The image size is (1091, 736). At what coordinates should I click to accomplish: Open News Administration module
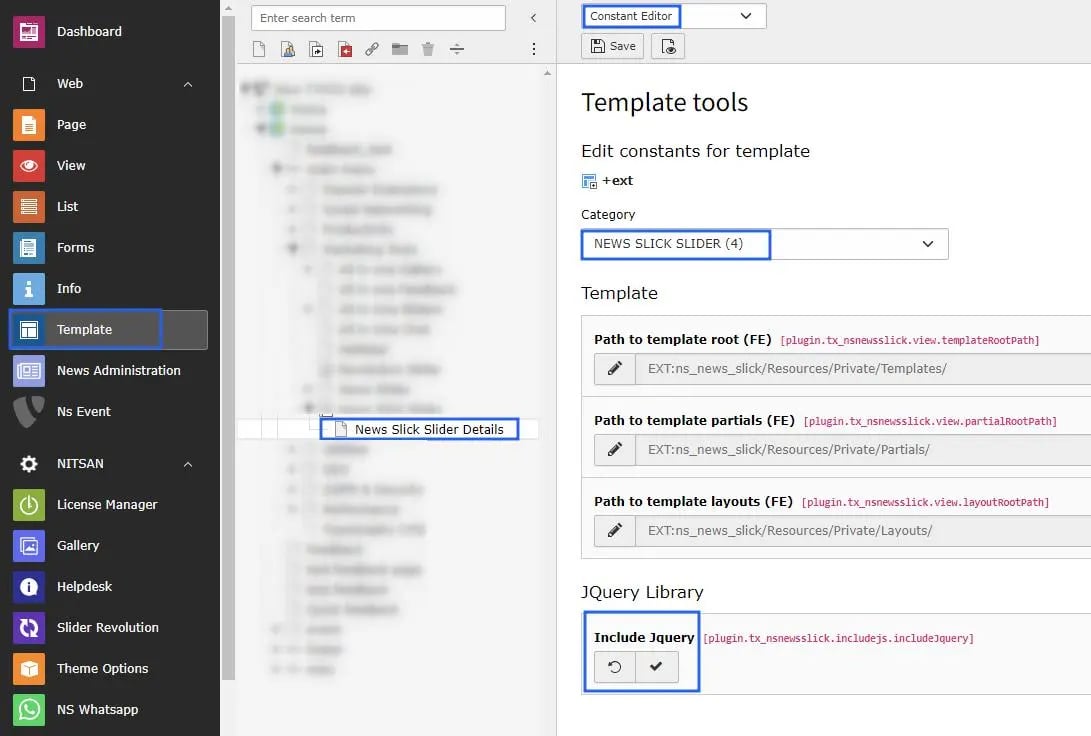coord(97,371)
